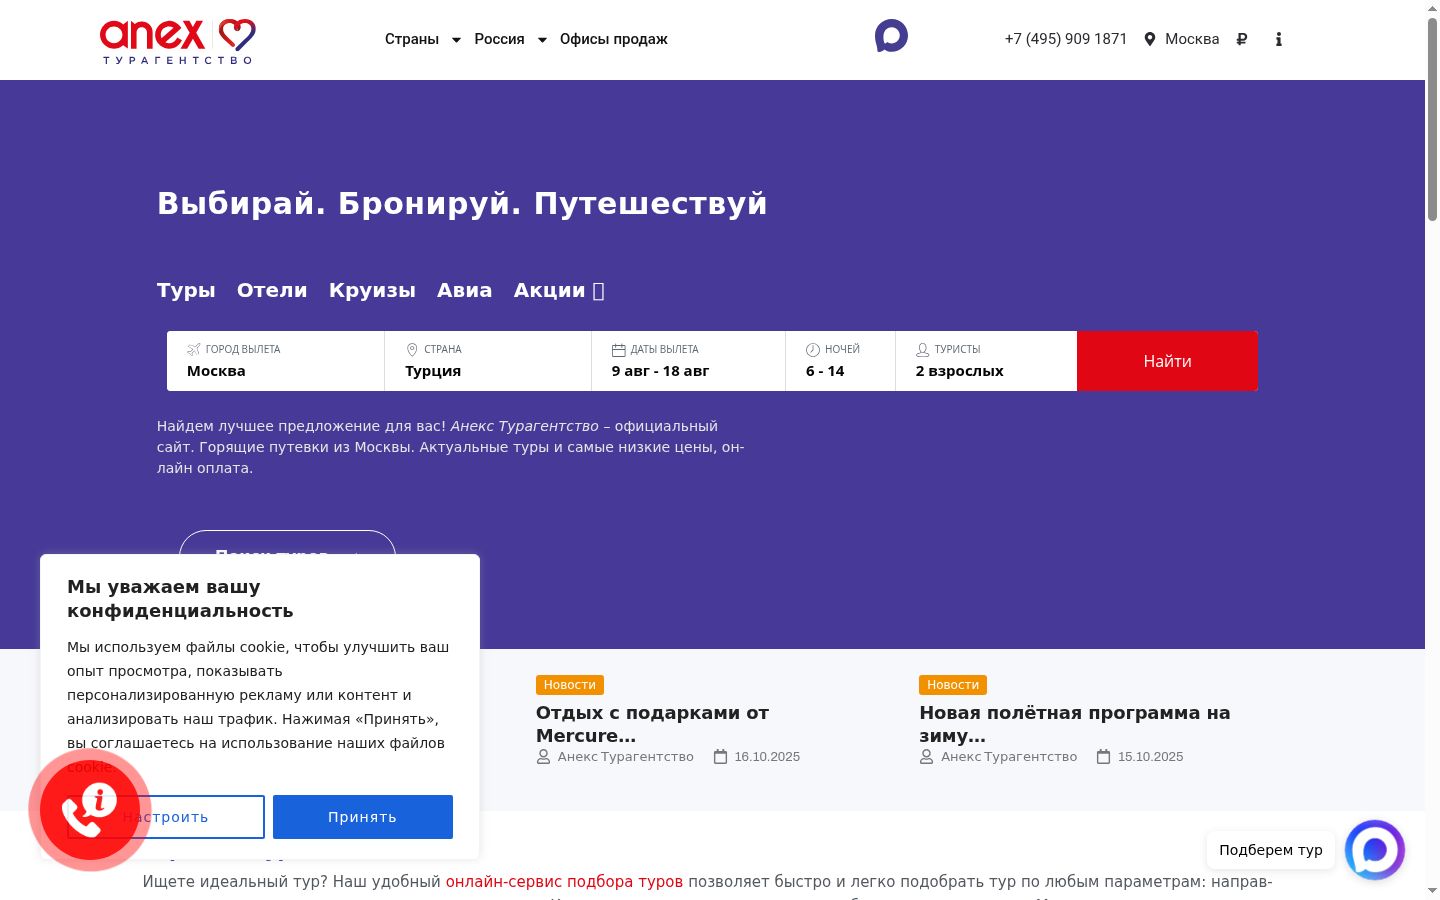Switch to the Авиа tab

click(464, 290)
